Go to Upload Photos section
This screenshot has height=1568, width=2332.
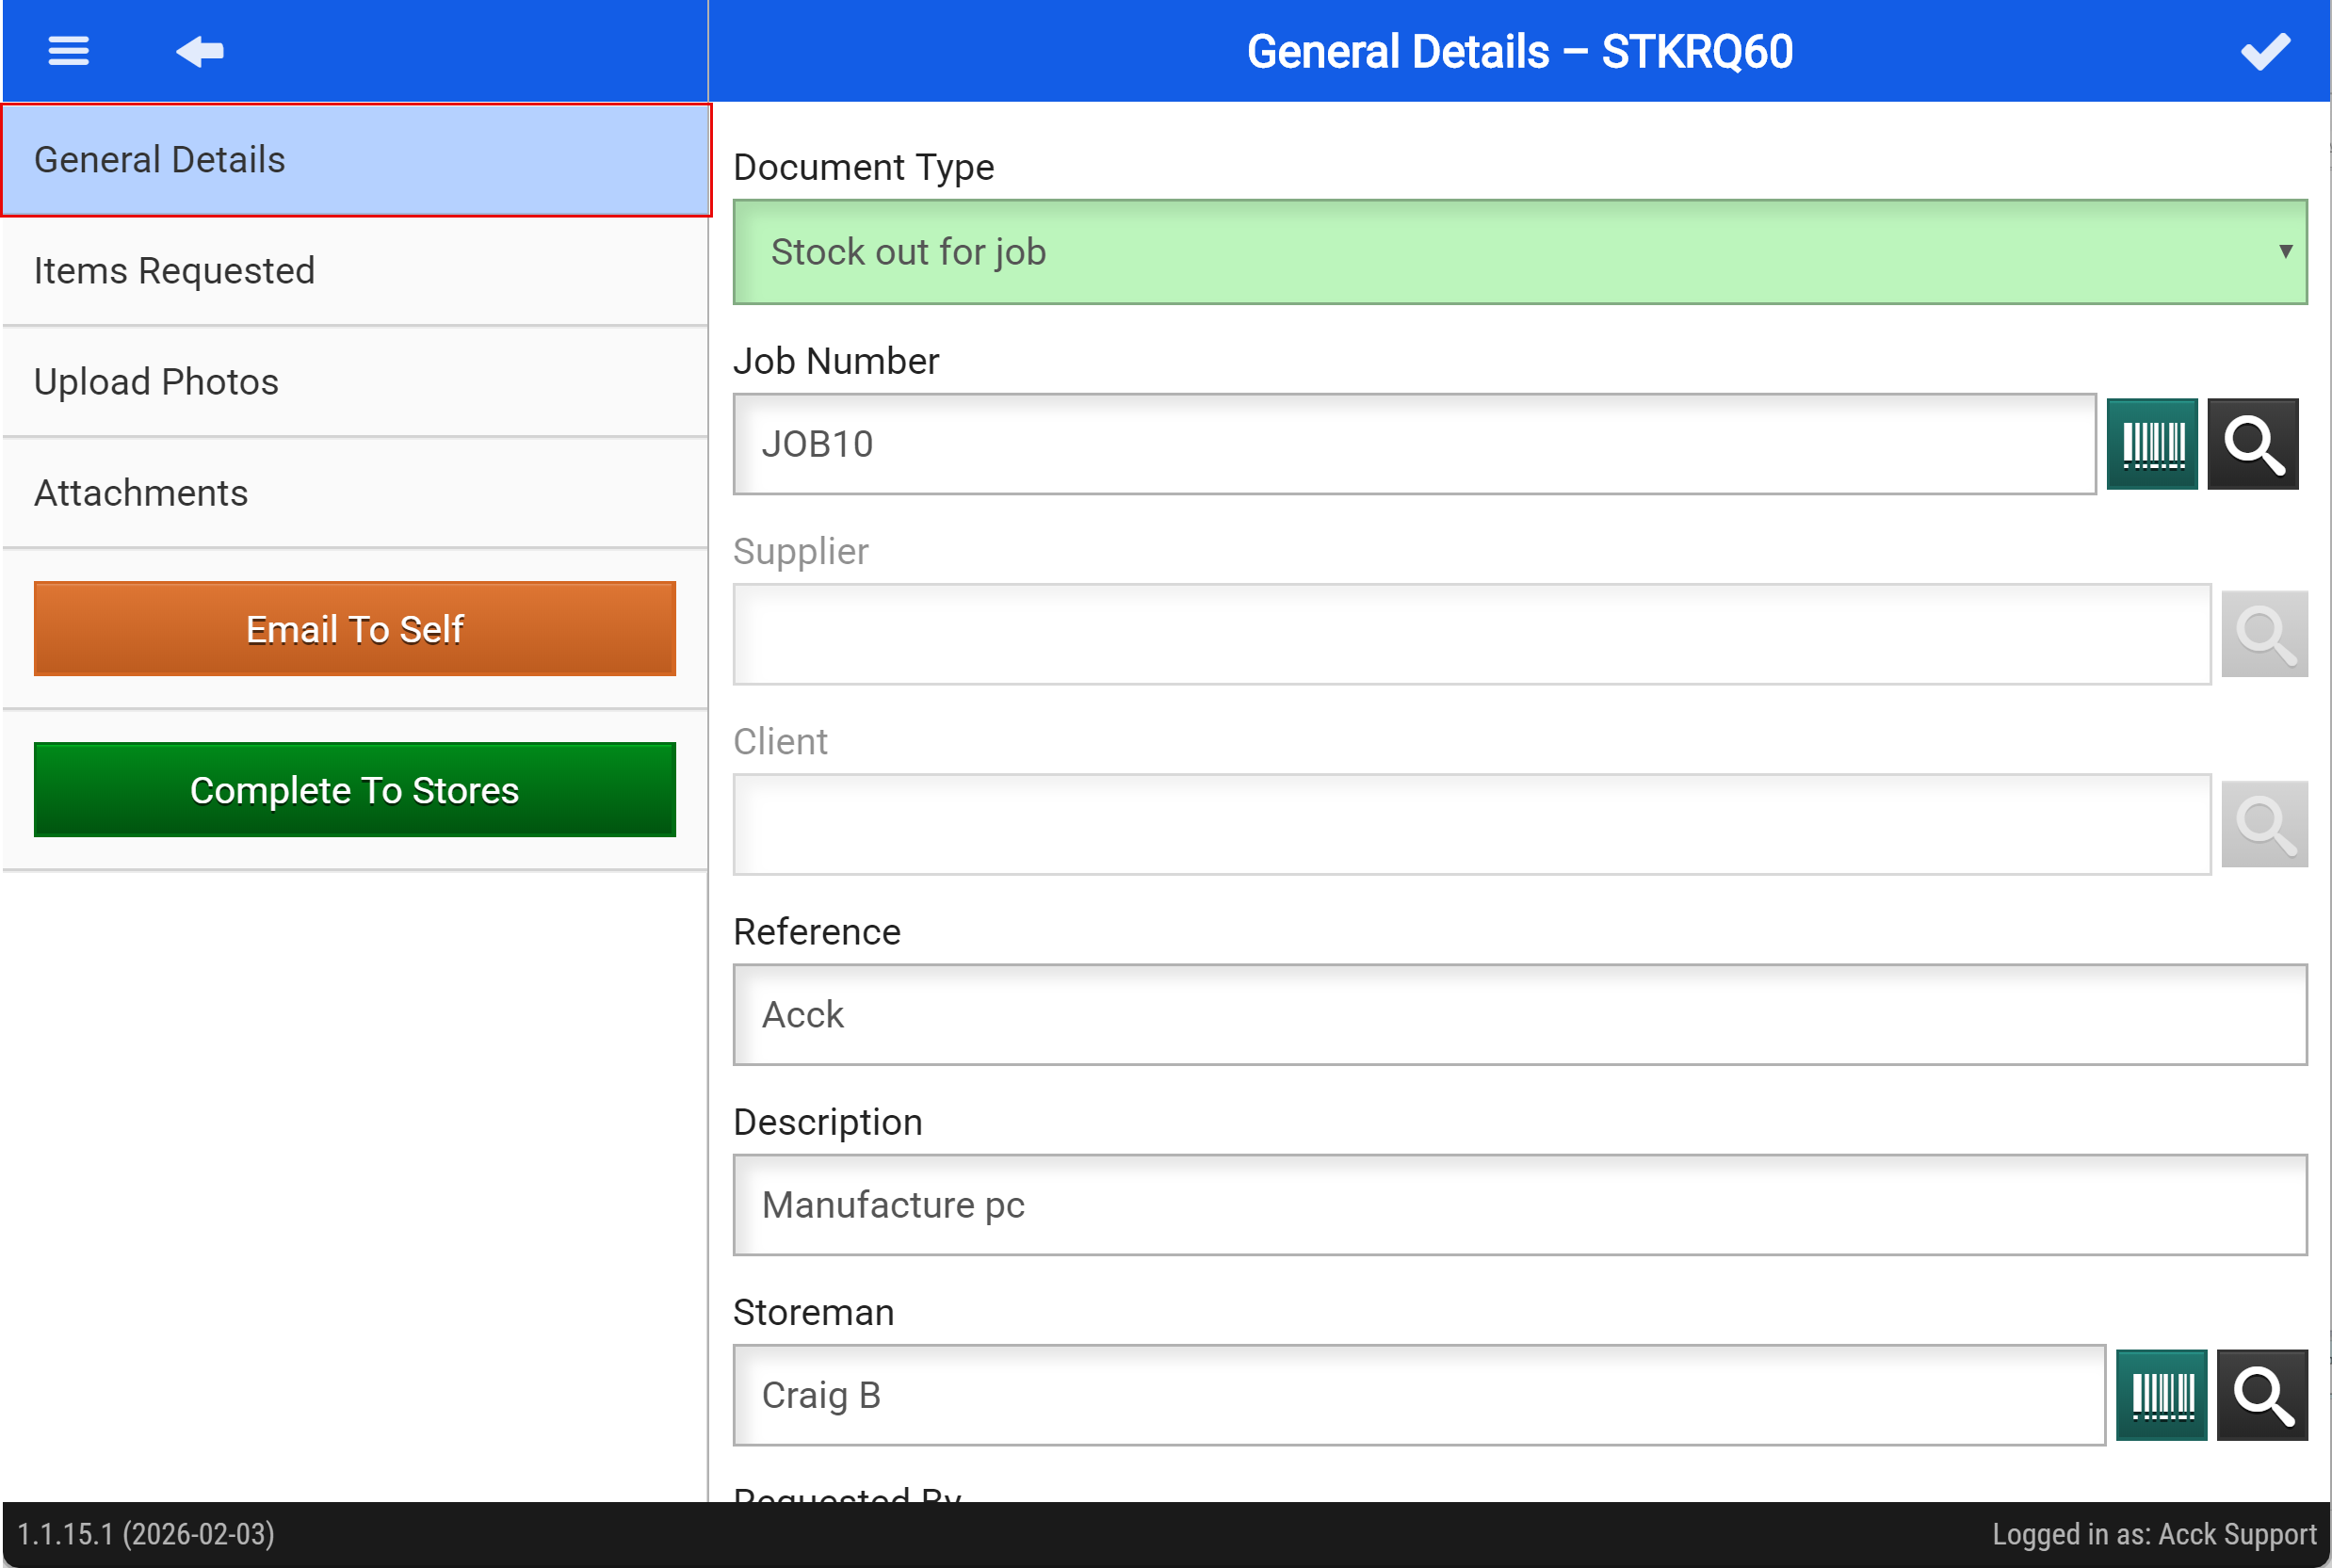tap(356, 382)
